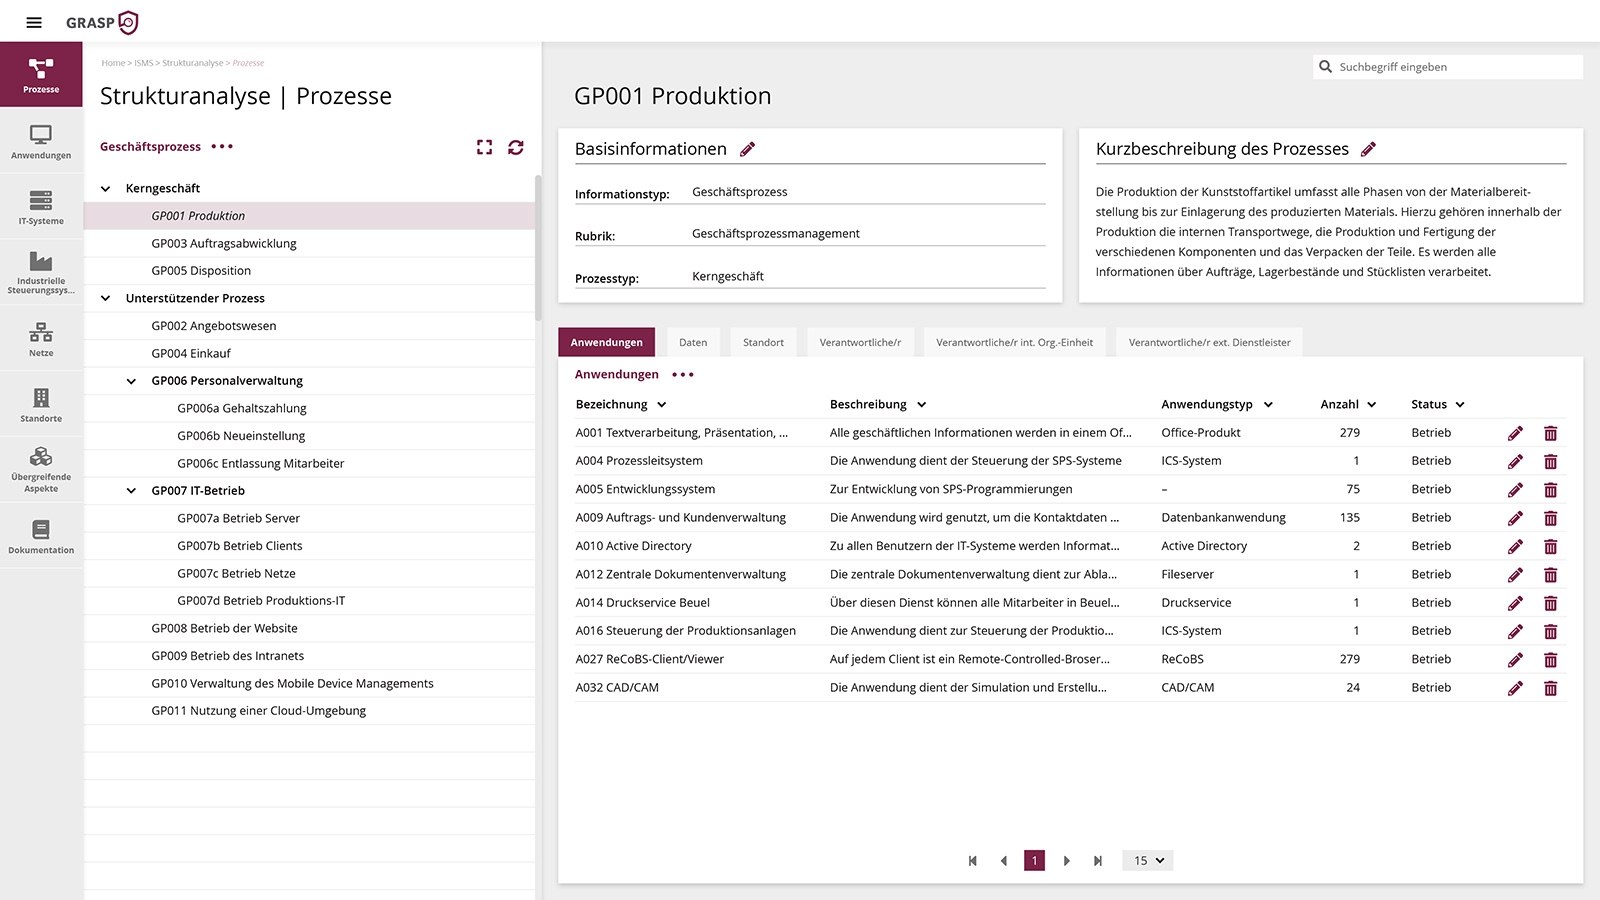Switch to the Standort tab
Screen dimensions: 1600x900
point(763,342)
